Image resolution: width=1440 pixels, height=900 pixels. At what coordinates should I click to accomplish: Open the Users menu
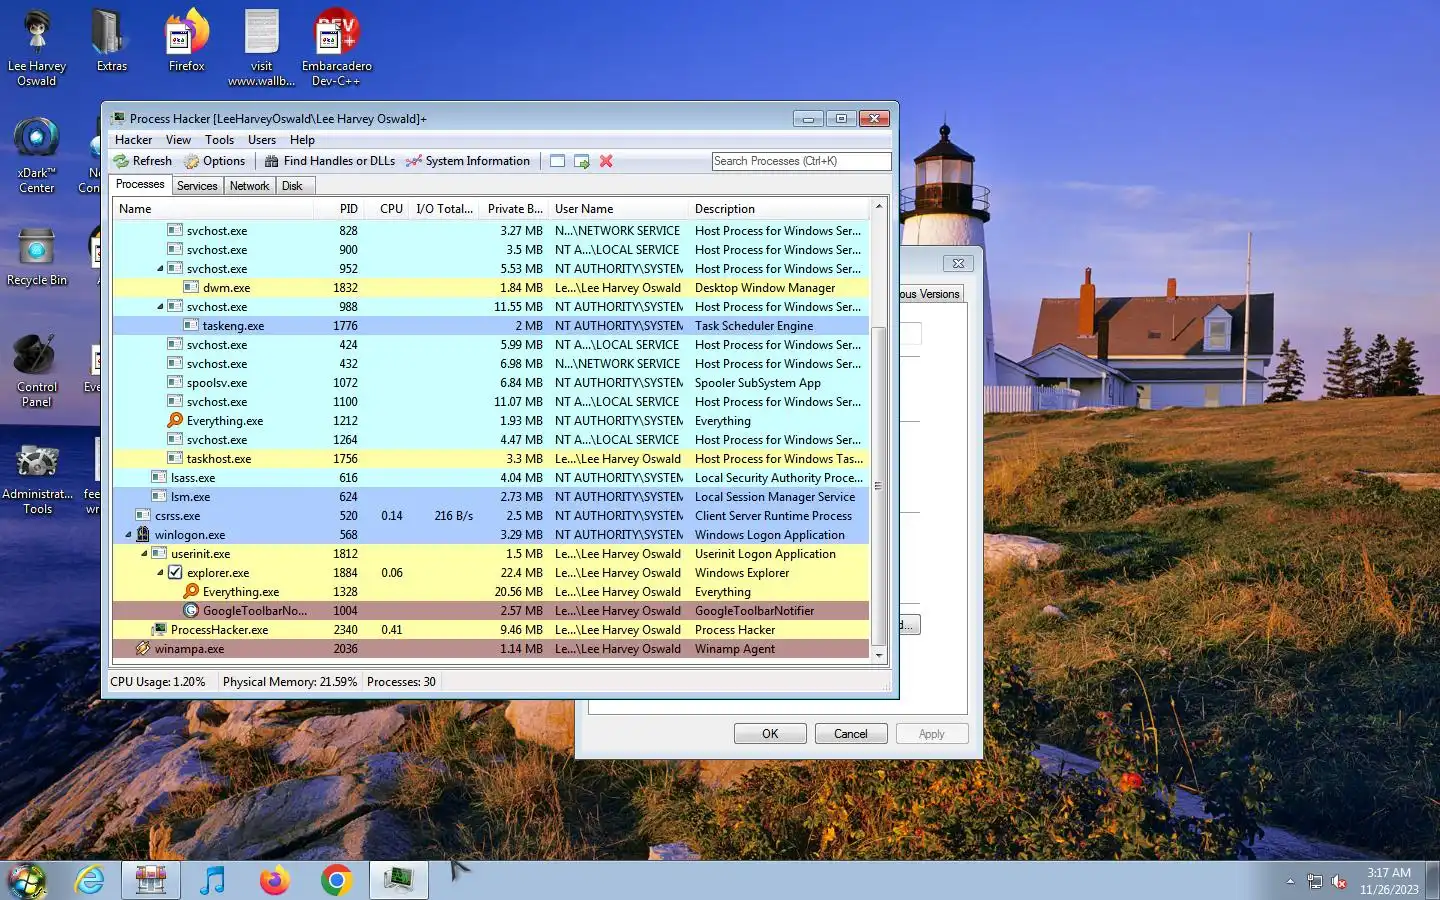point(262,140)
